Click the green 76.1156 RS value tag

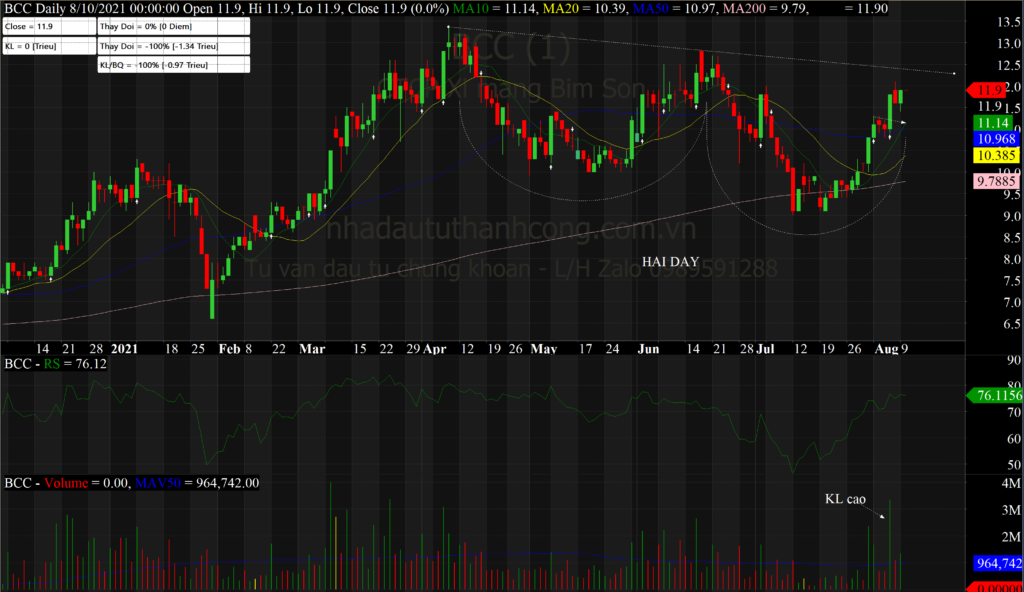point(994,396)
